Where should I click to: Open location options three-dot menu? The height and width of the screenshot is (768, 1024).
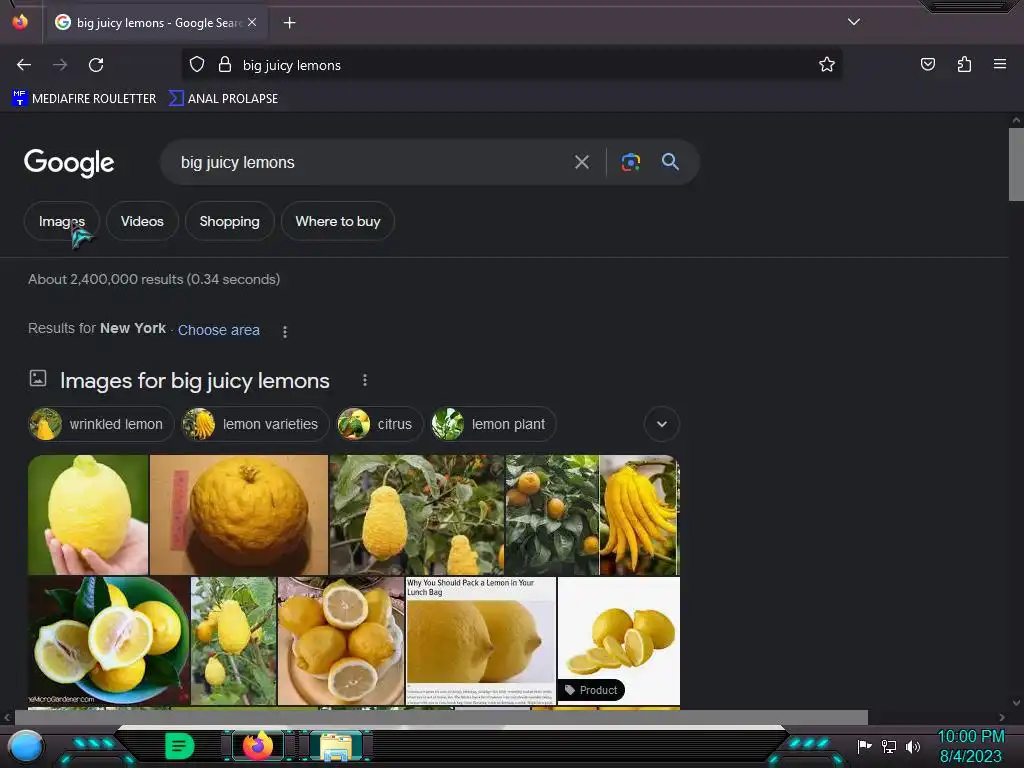[x=285, y=331]
